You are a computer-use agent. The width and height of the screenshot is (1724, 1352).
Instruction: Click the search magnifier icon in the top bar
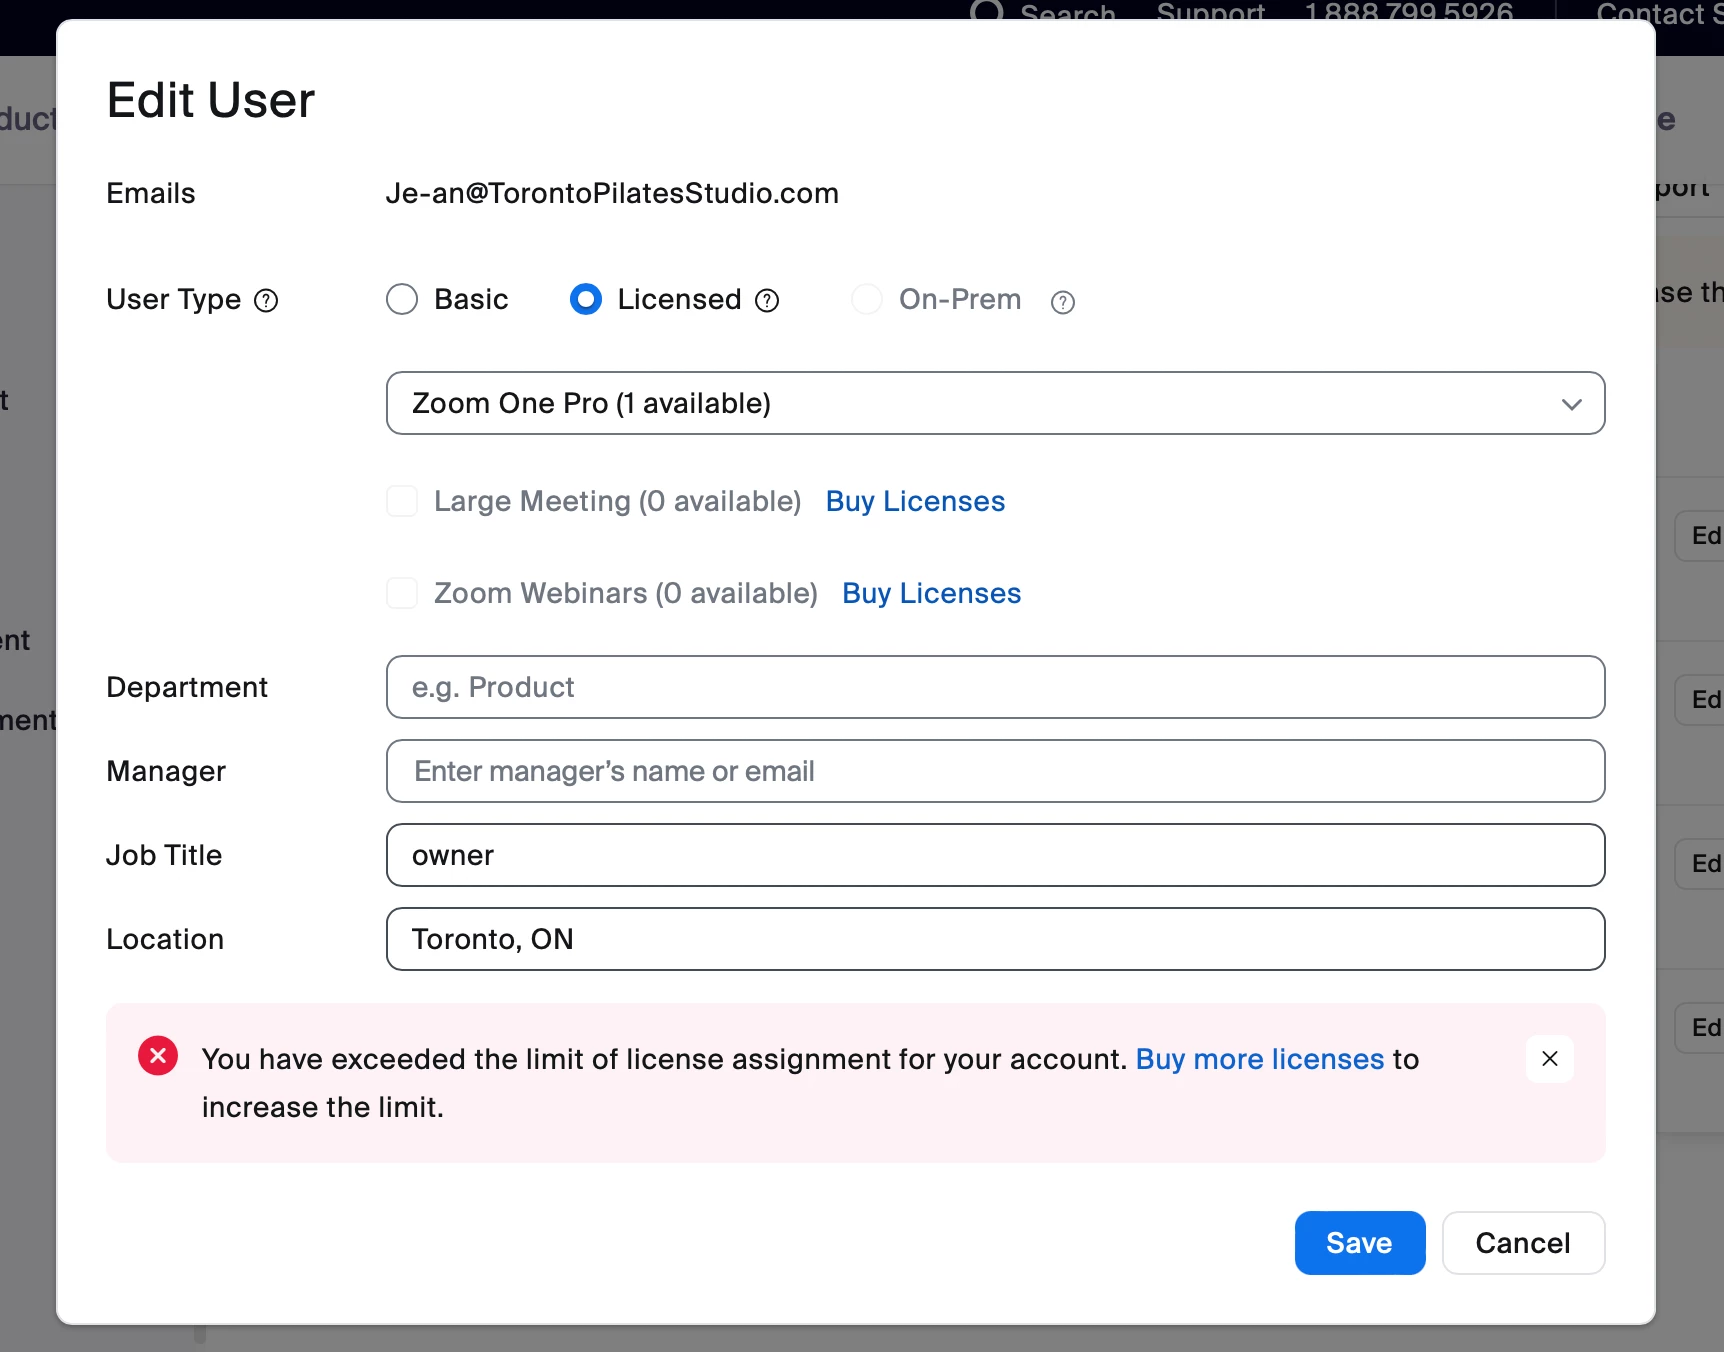pyautogui.click(x=987, y=12)
